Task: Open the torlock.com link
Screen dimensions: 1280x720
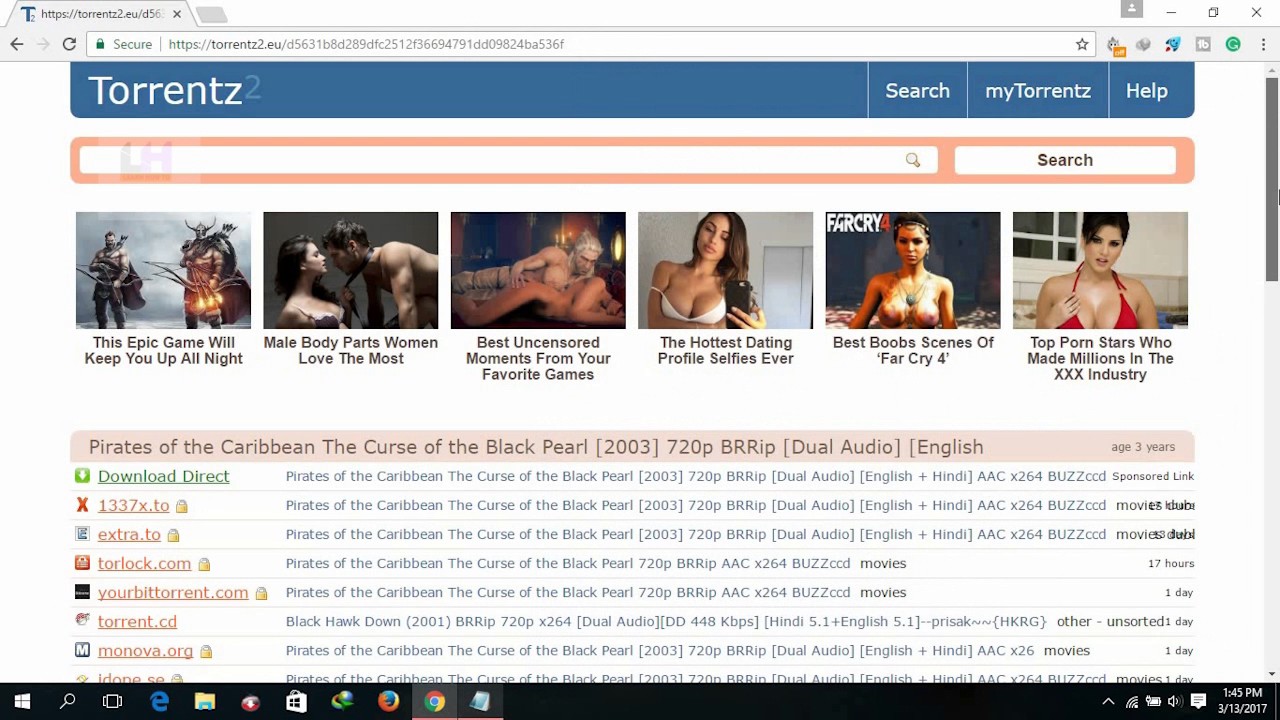Action: 144,563
